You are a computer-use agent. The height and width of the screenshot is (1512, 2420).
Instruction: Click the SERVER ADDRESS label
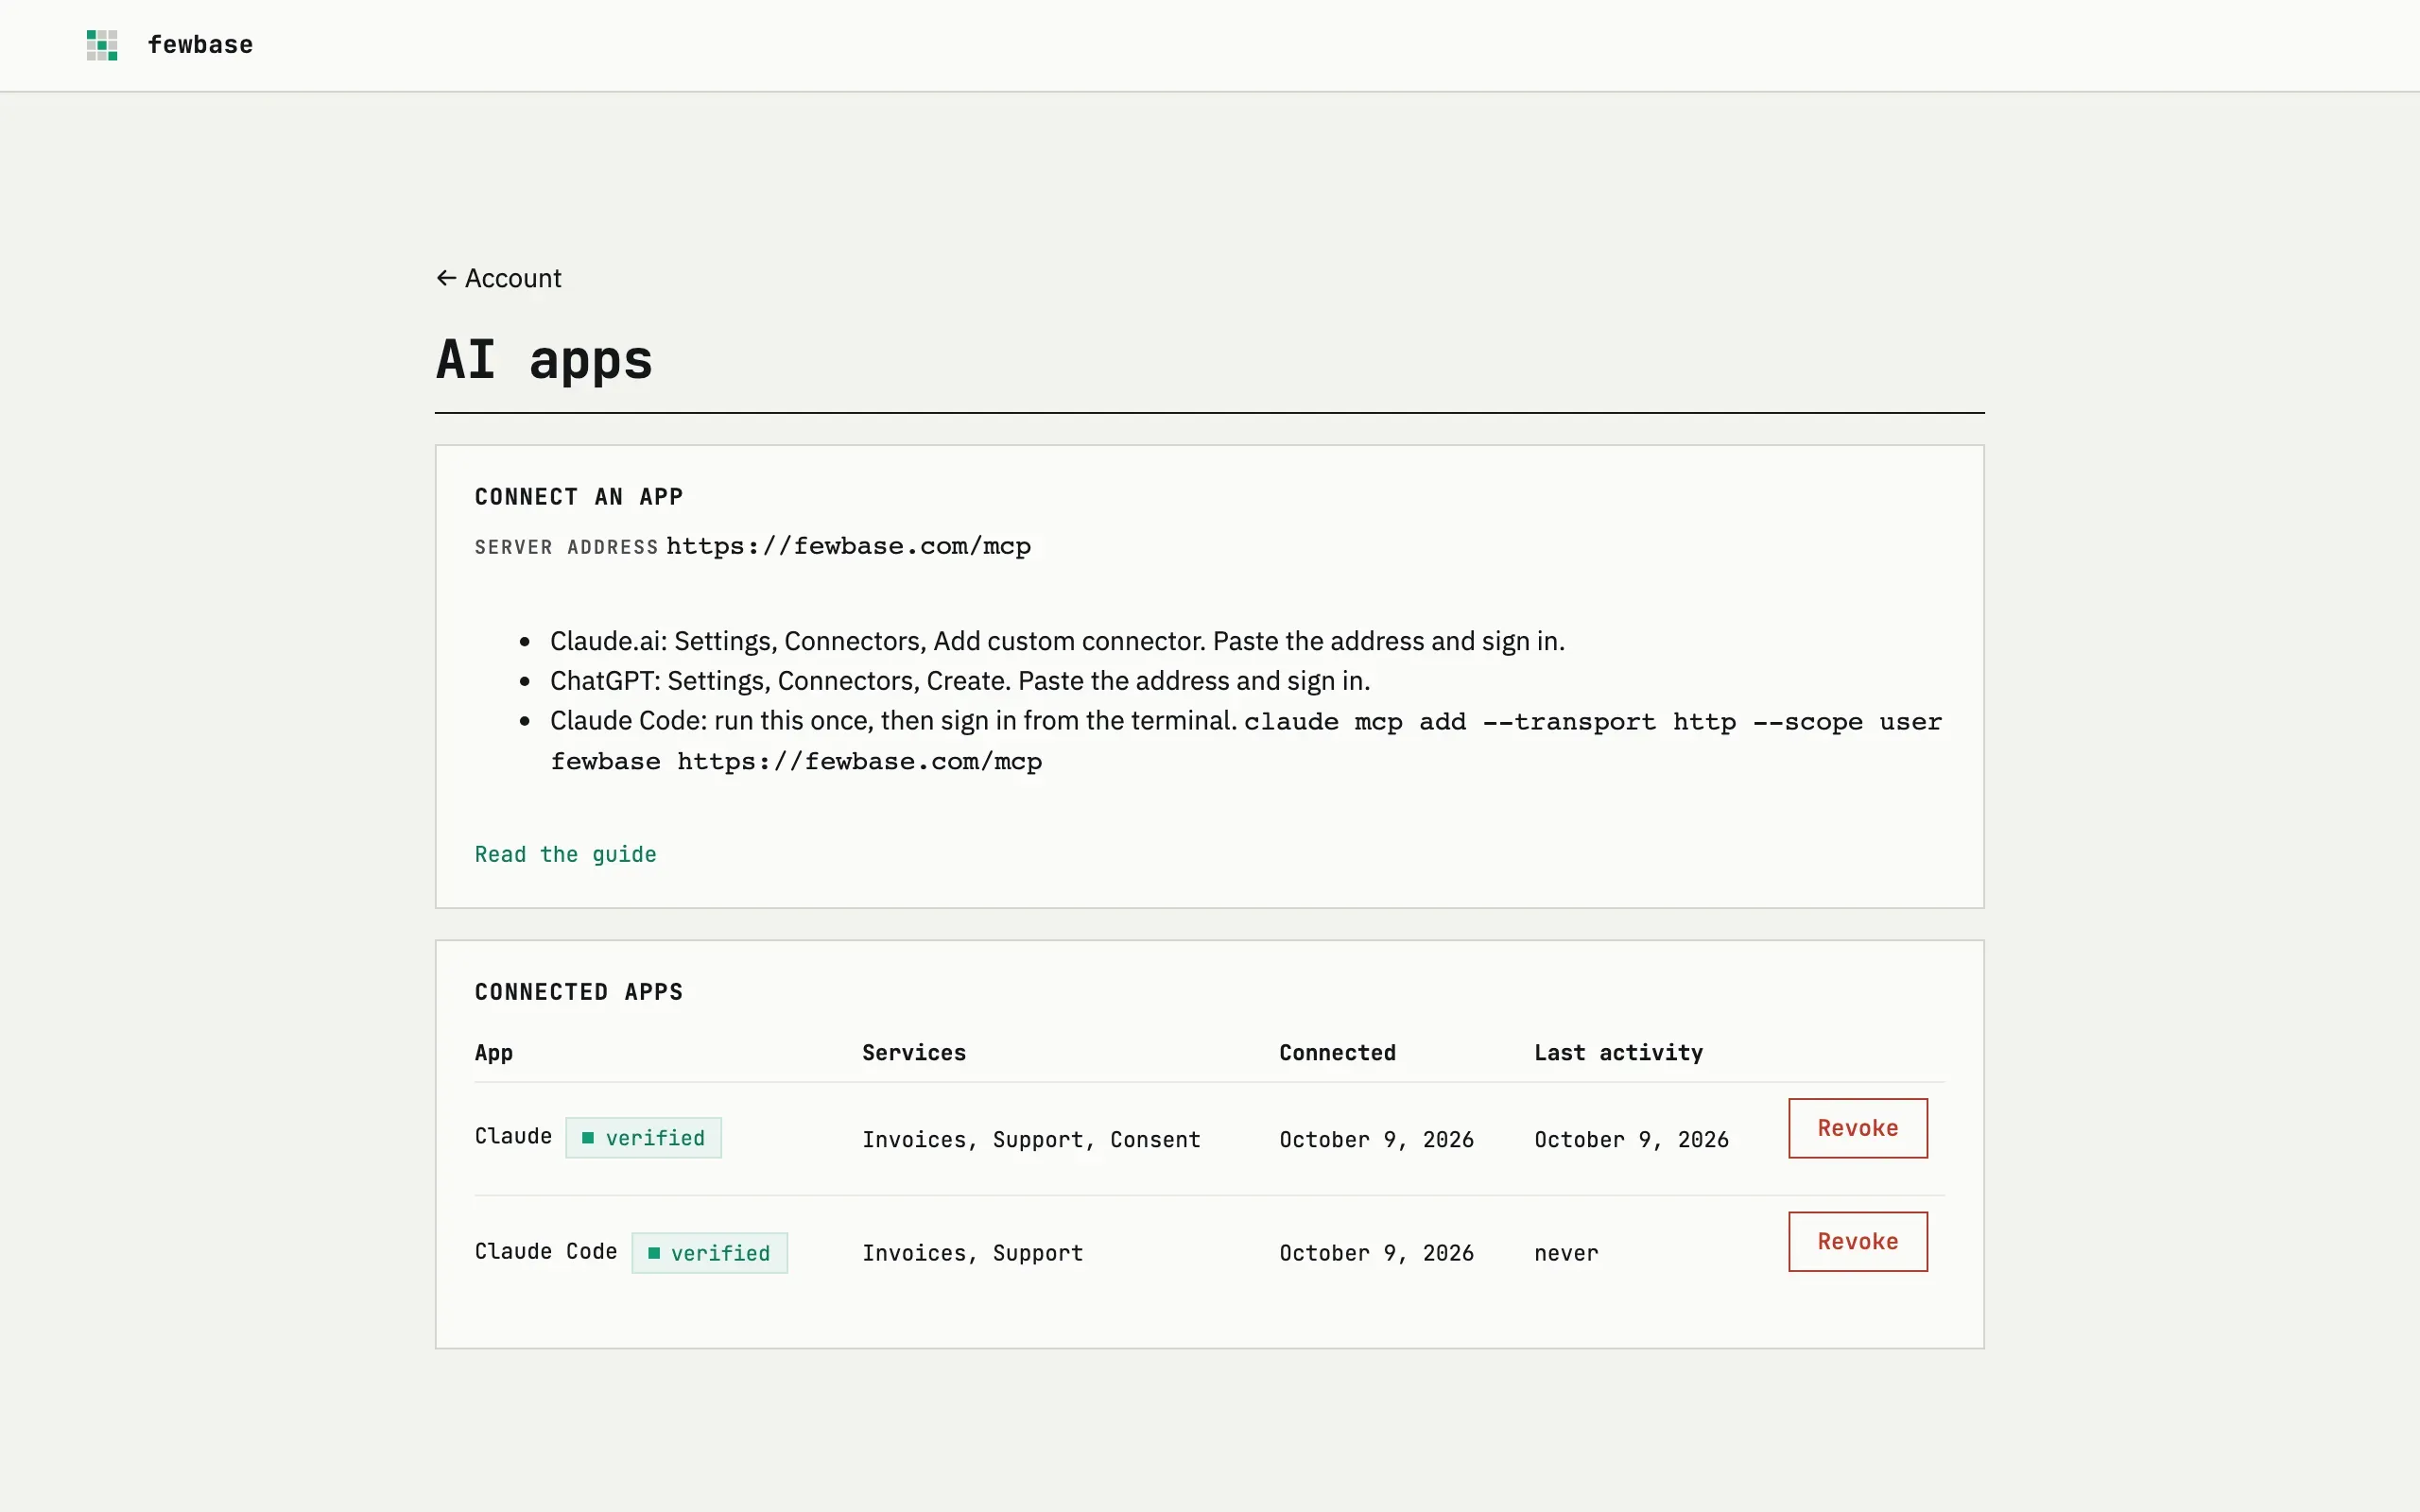[566, 547]
